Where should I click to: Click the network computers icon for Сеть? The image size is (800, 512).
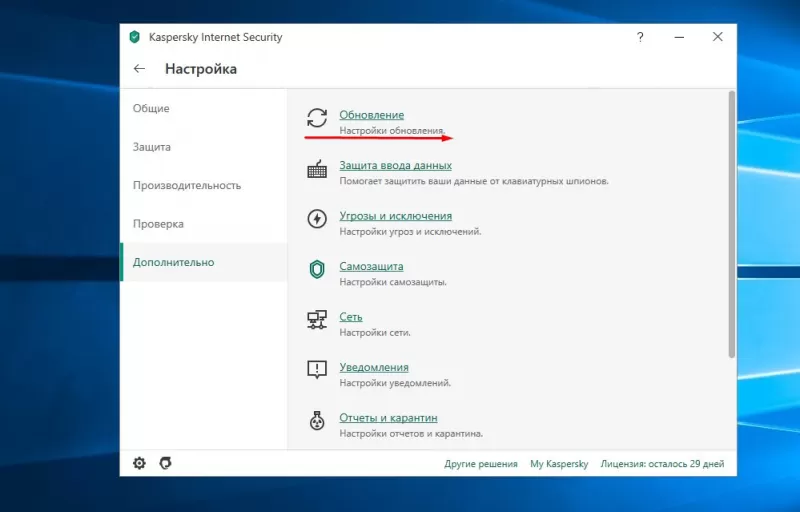coord(317,320)
